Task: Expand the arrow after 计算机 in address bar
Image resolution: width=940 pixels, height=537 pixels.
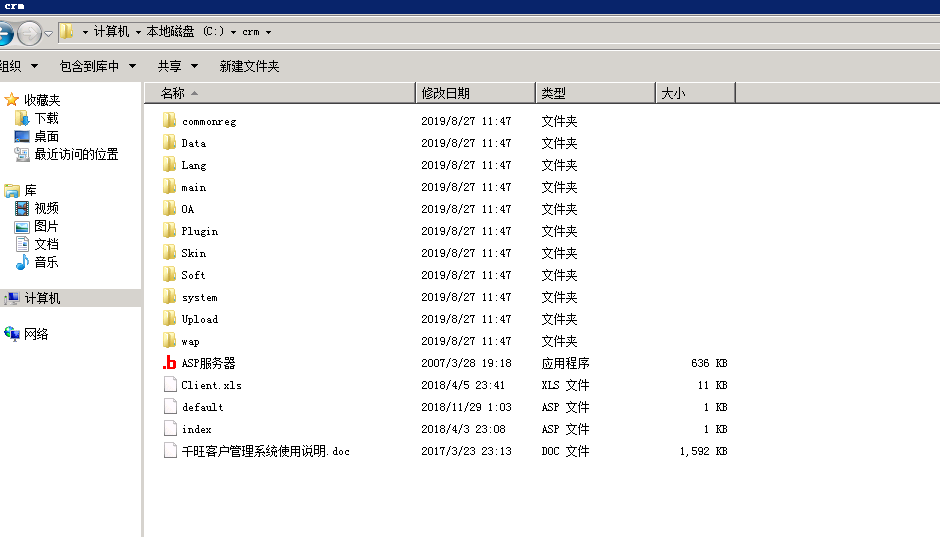Action: pyautogui.click(x=138, y=32)
